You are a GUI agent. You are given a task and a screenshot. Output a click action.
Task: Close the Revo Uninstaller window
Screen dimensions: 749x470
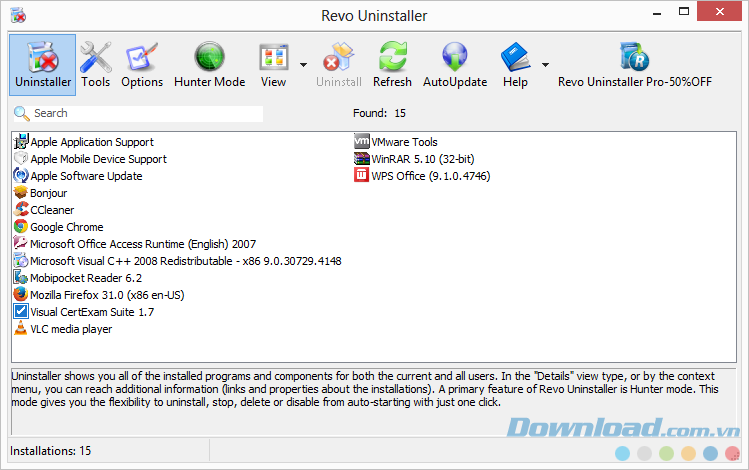coord(719,11)
